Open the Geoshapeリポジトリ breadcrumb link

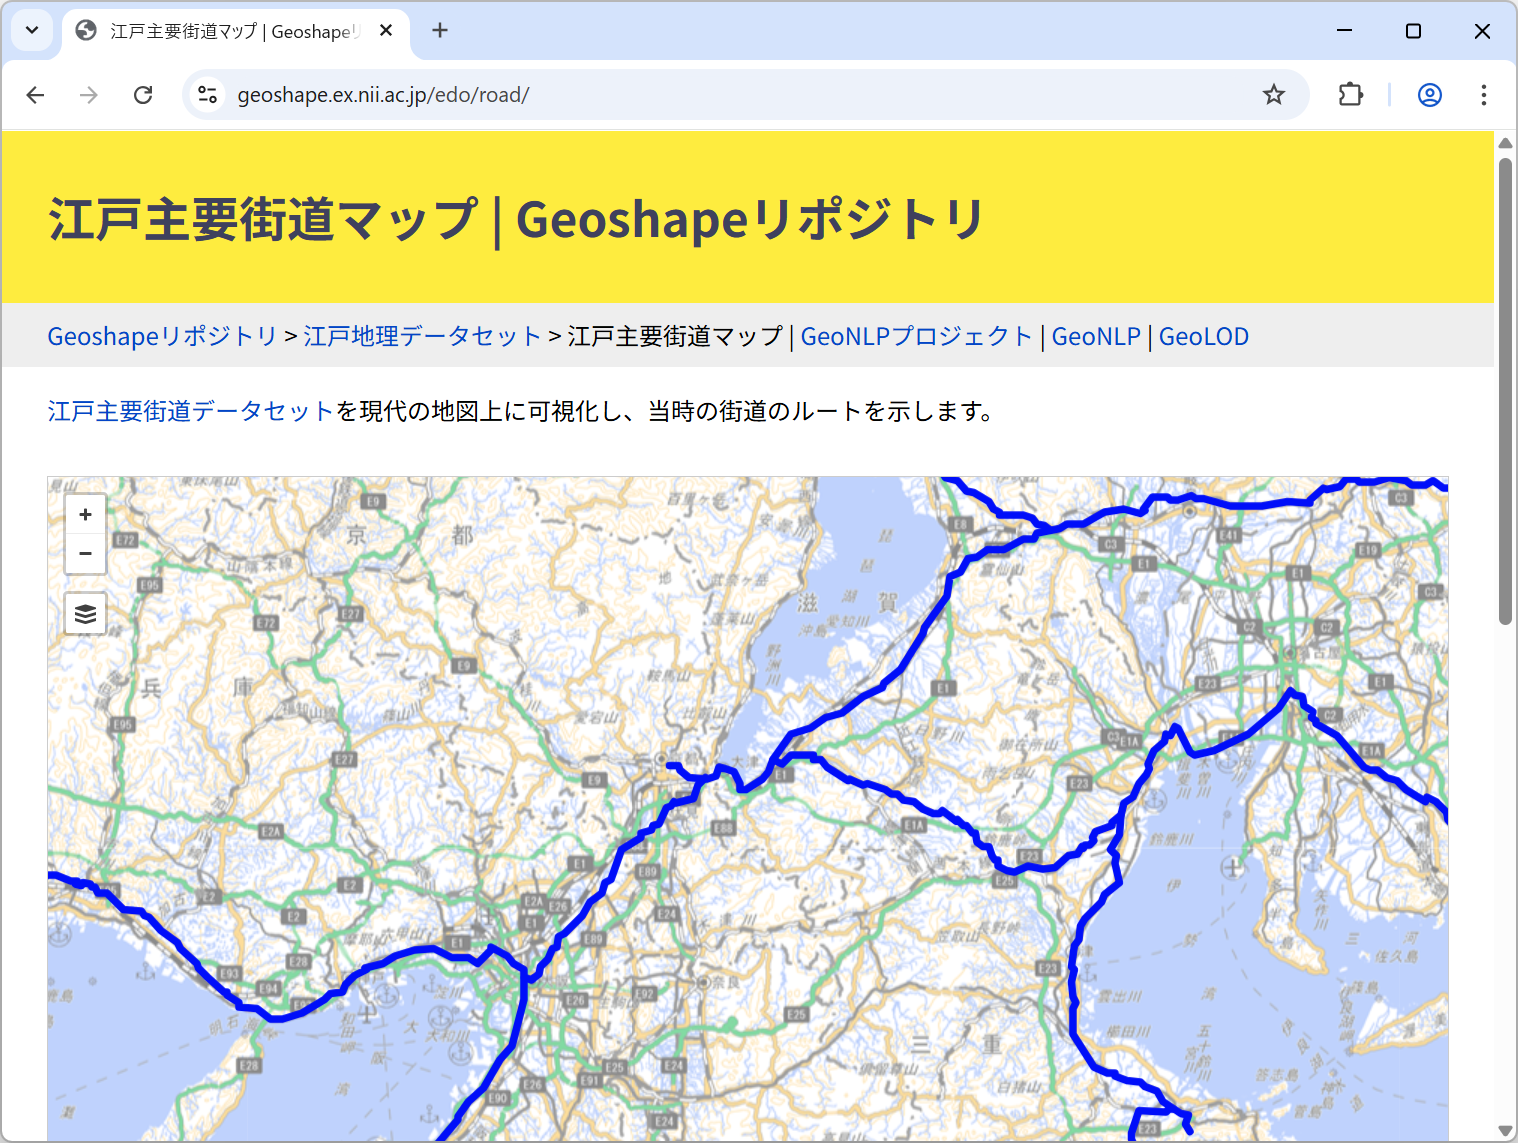[x=162, y=336]
